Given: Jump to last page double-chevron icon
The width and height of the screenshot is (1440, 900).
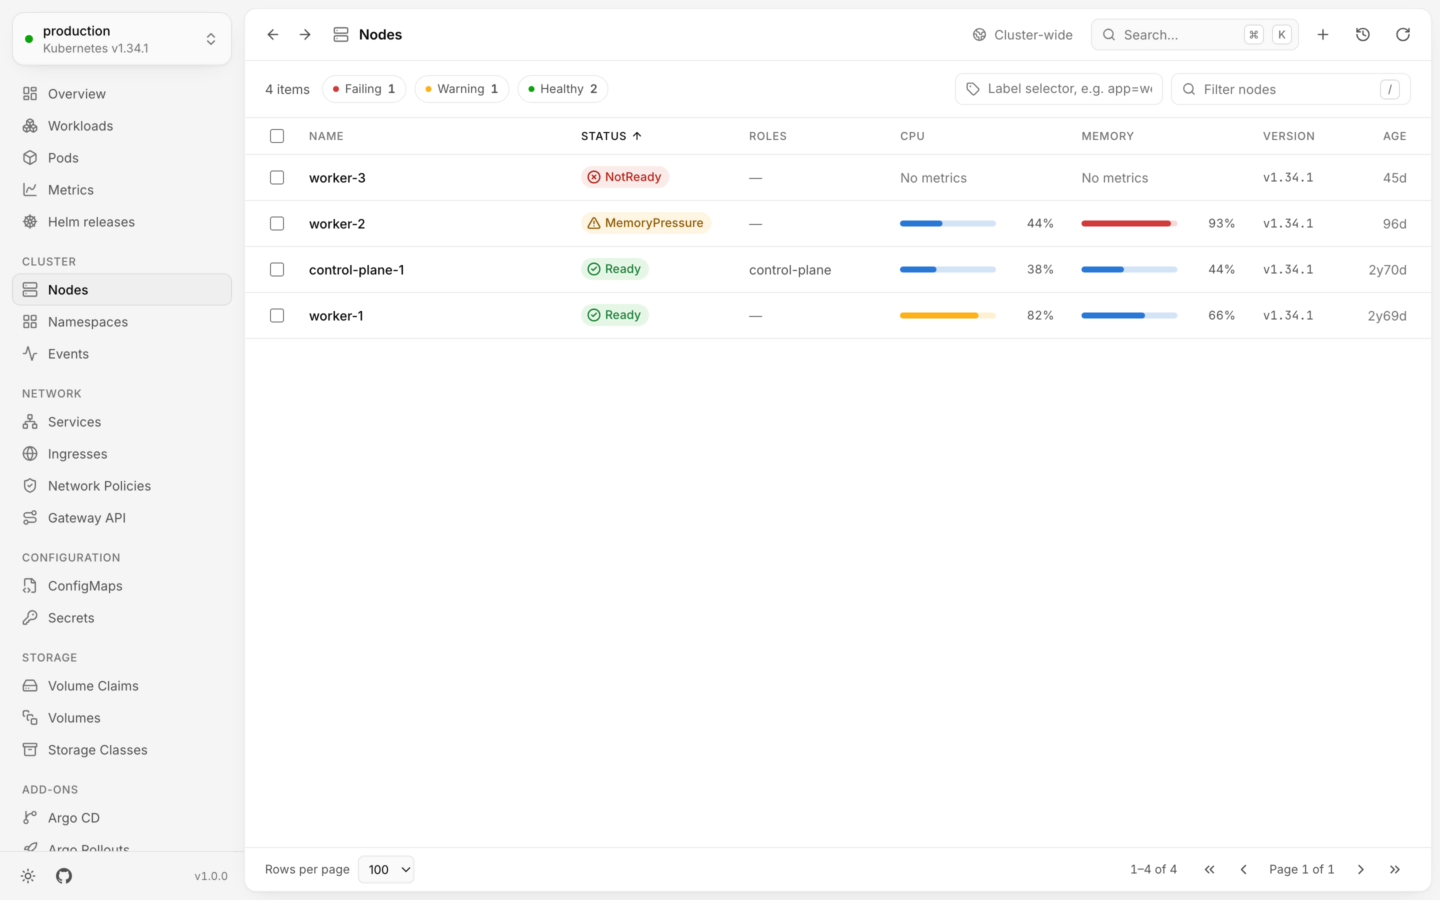Looking at the screenshot, I should coord(1395,870).
